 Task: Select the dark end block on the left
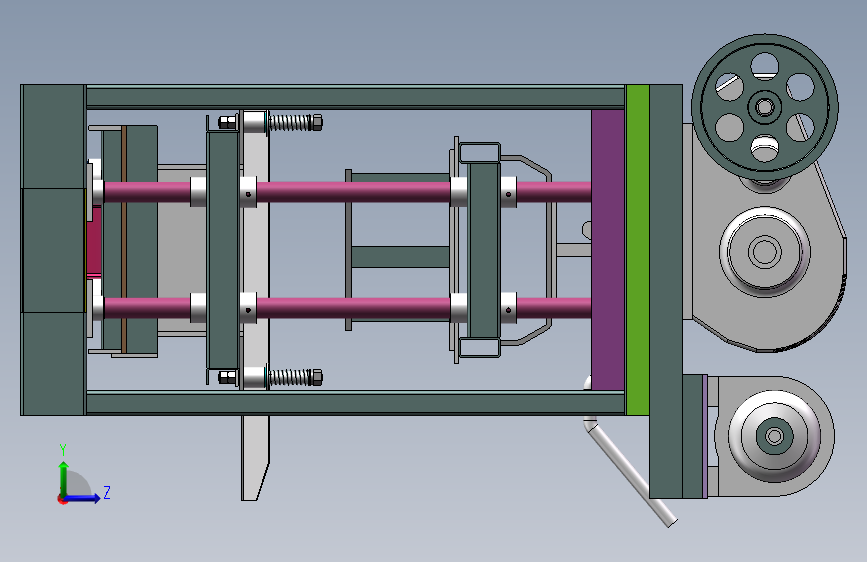click(x=53, y=249)
